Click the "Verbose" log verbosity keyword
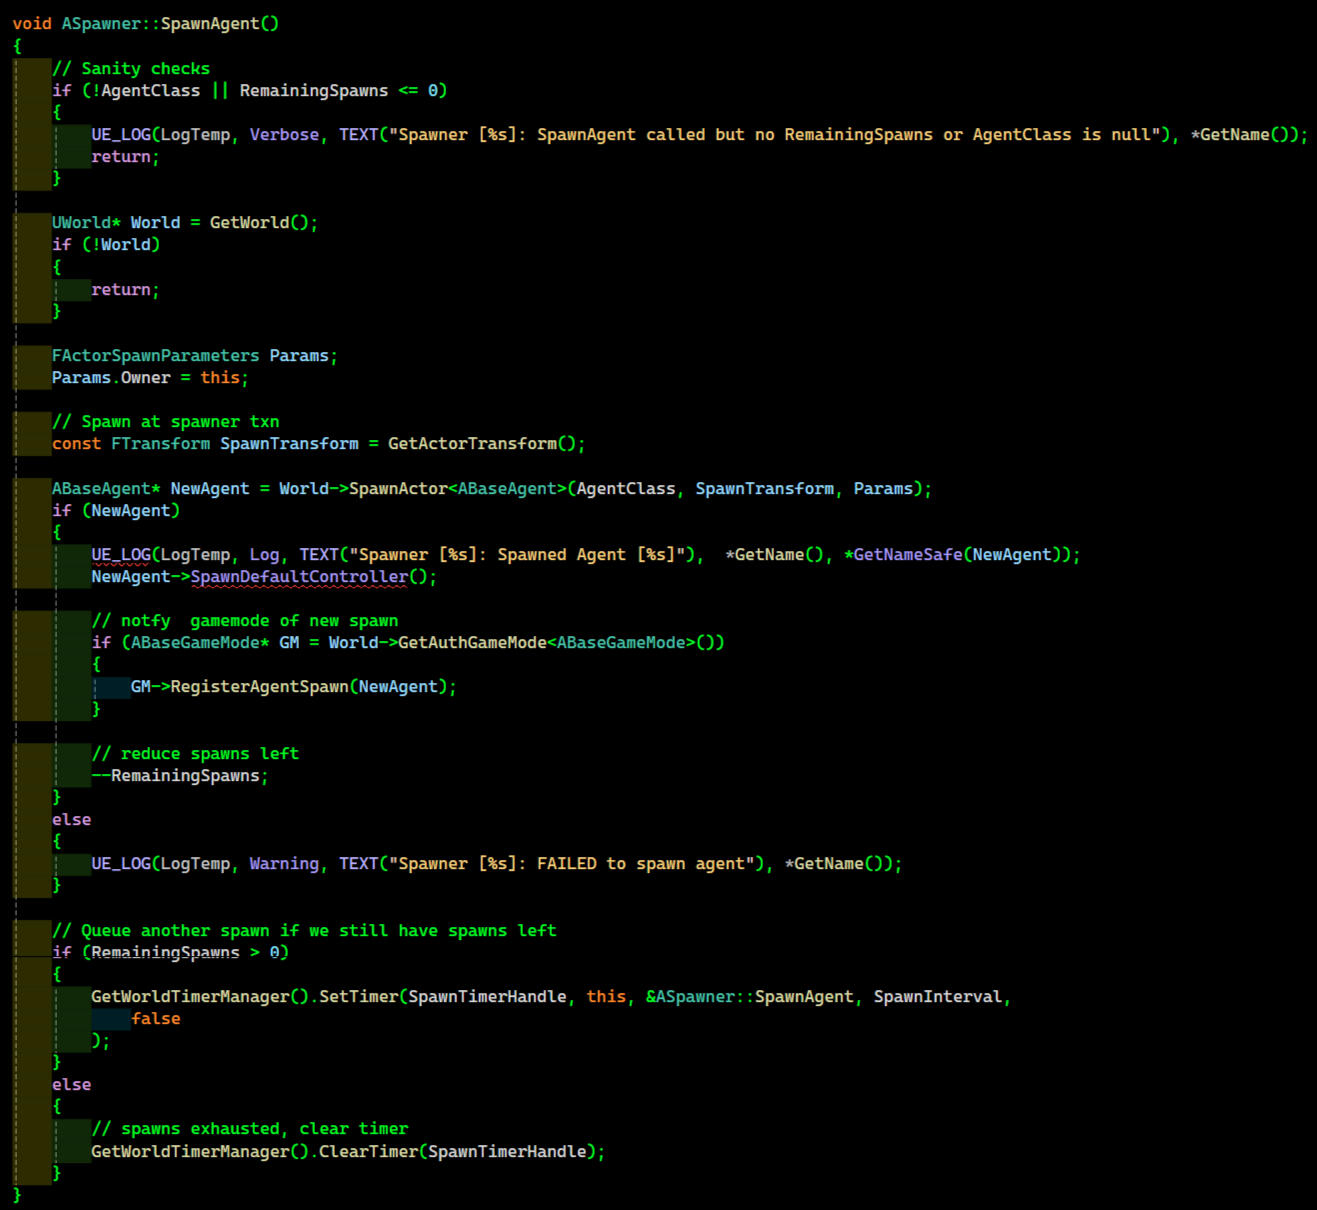The height and width of the screenshot is (1210, 1317). 284,135
